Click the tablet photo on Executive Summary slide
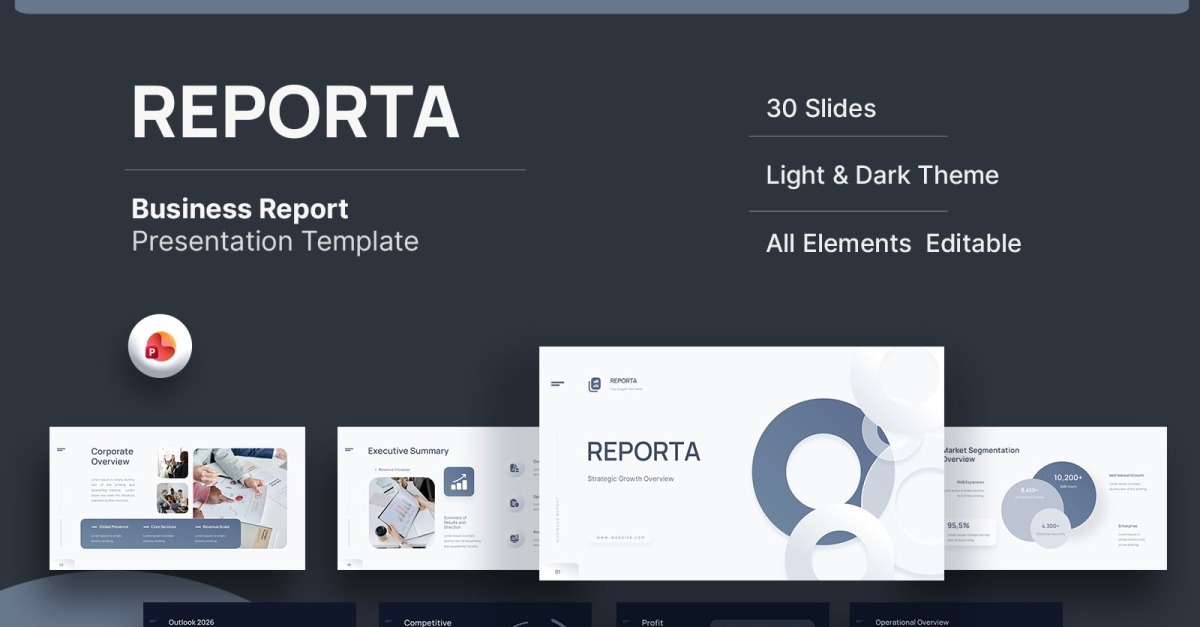Image resolution: width=1200 pixels, height=627 pixels. pyautogui.click(x=402, y=512)
